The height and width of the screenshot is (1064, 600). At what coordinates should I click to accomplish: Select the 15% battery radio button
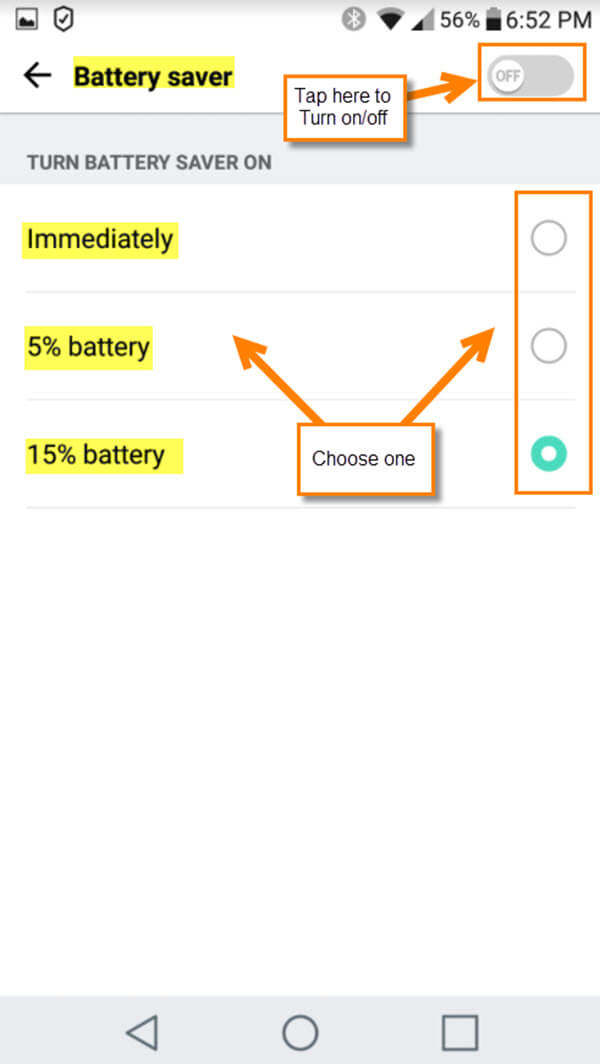548,454
